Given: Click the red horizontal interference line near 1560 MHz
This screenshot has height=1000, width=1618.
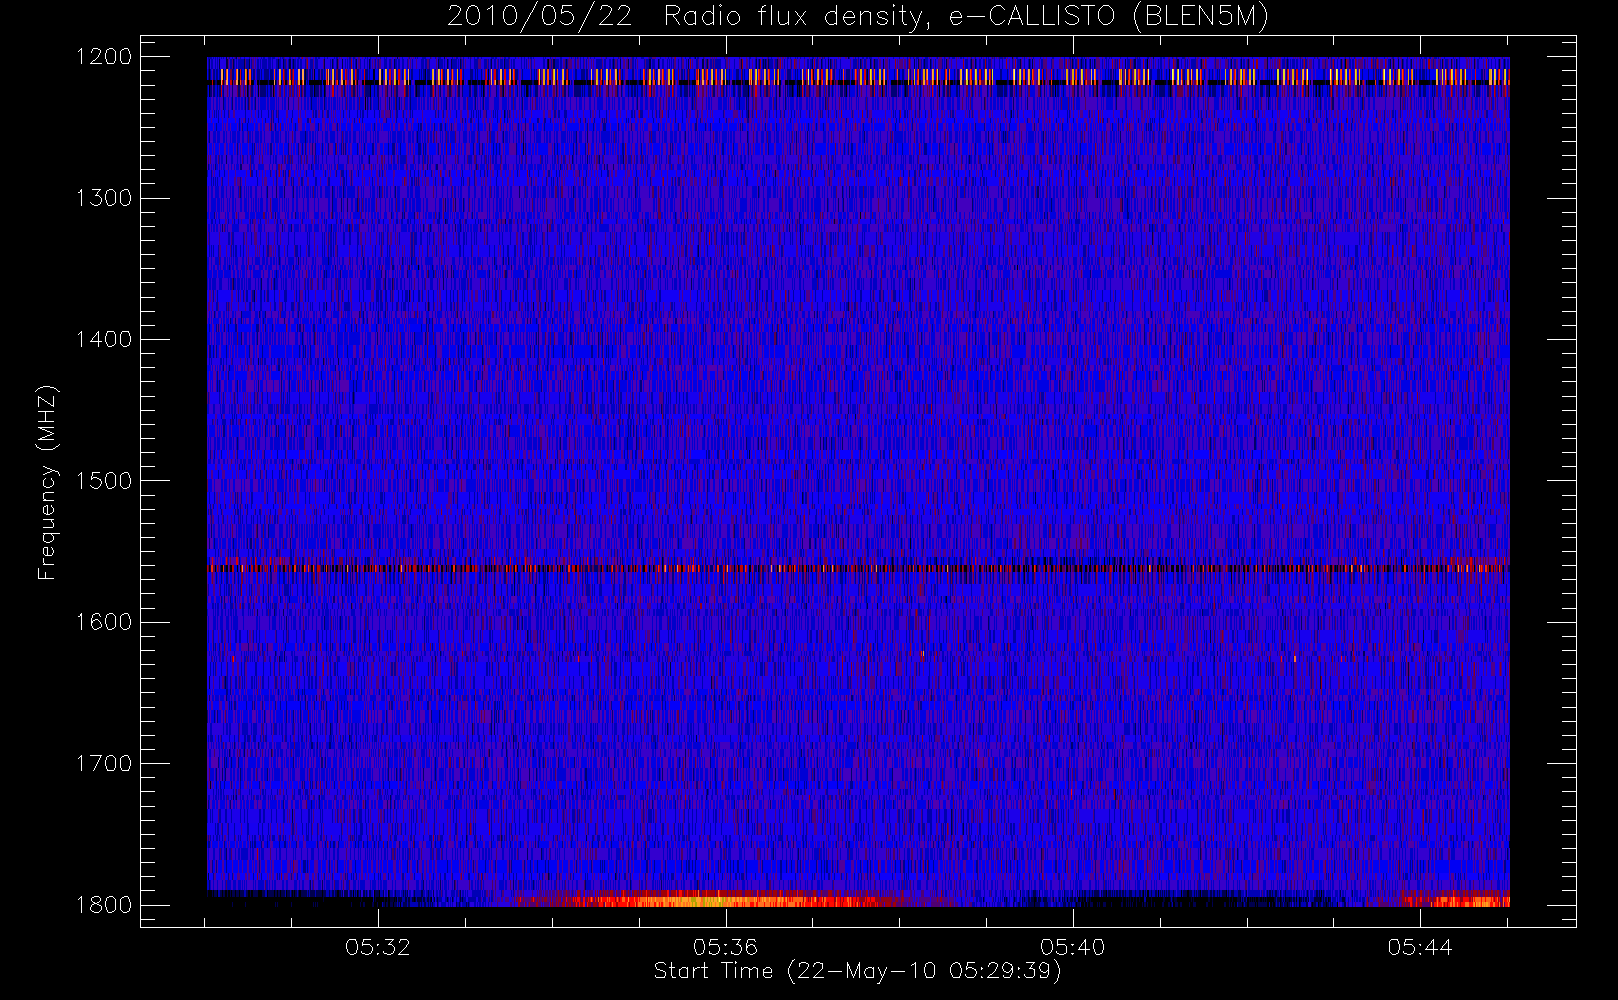Looking at the screenshot, I should click(x=858, y=568).
